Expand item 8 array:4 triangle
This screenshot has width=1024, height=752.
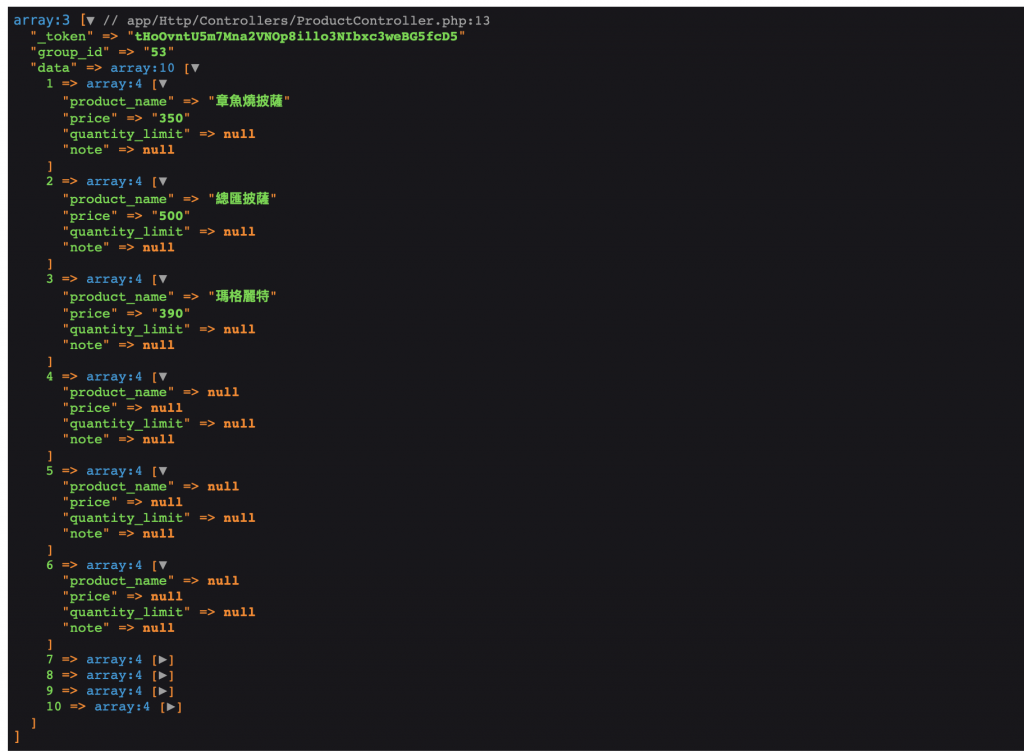(x=163, y=676)
